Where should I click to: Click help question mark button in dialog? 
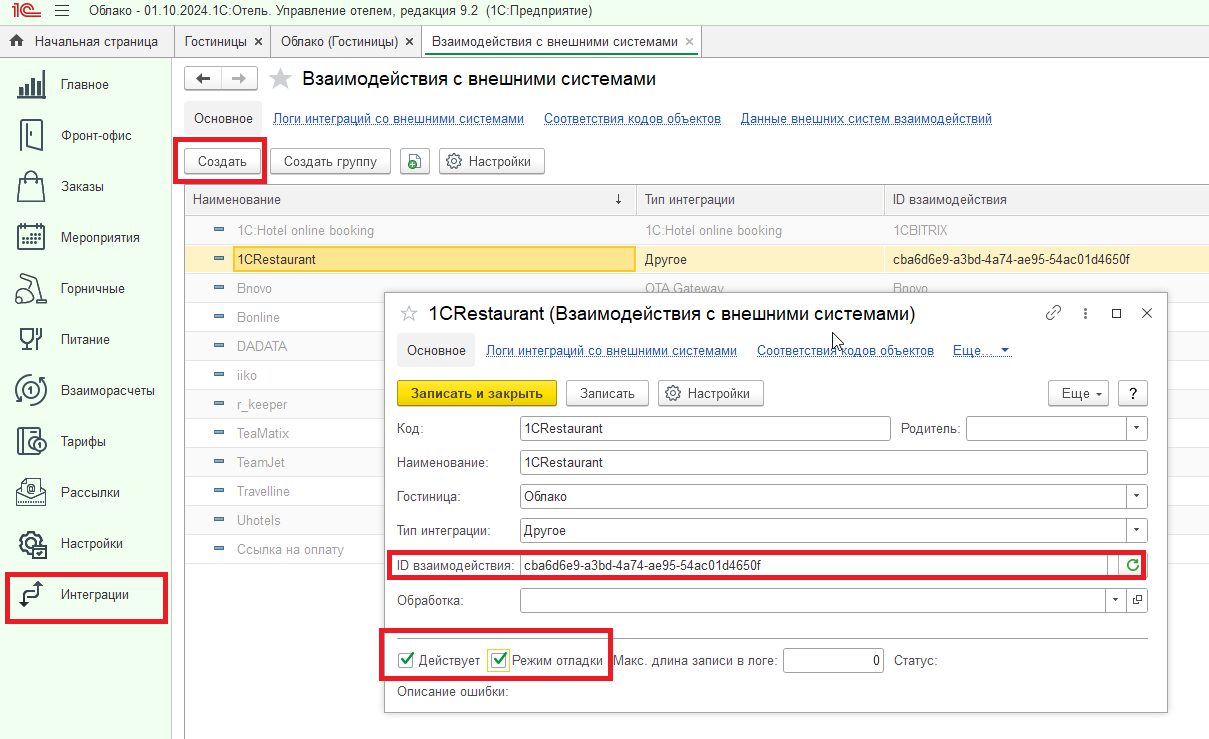tap(1132, 394)
